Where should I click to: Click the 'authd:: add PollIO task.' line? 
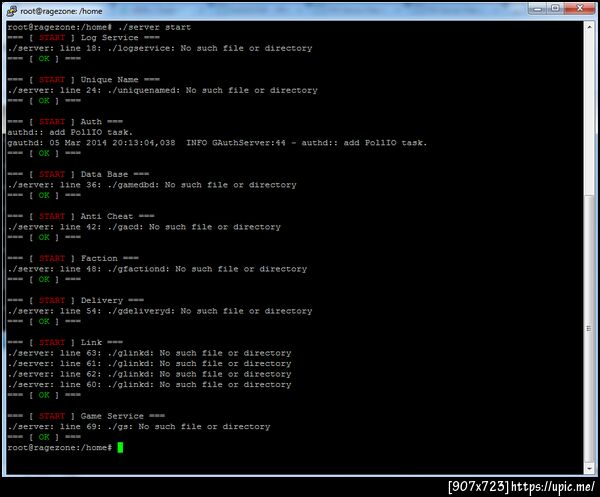click(x=70, y=132)
